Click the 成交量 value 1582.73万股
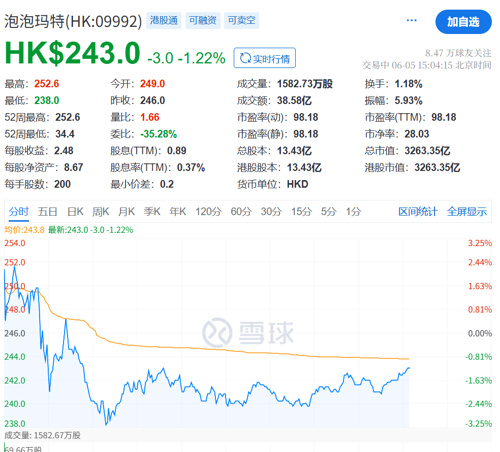The height and width of the screenshot is (452, 500). pos(305,84)
